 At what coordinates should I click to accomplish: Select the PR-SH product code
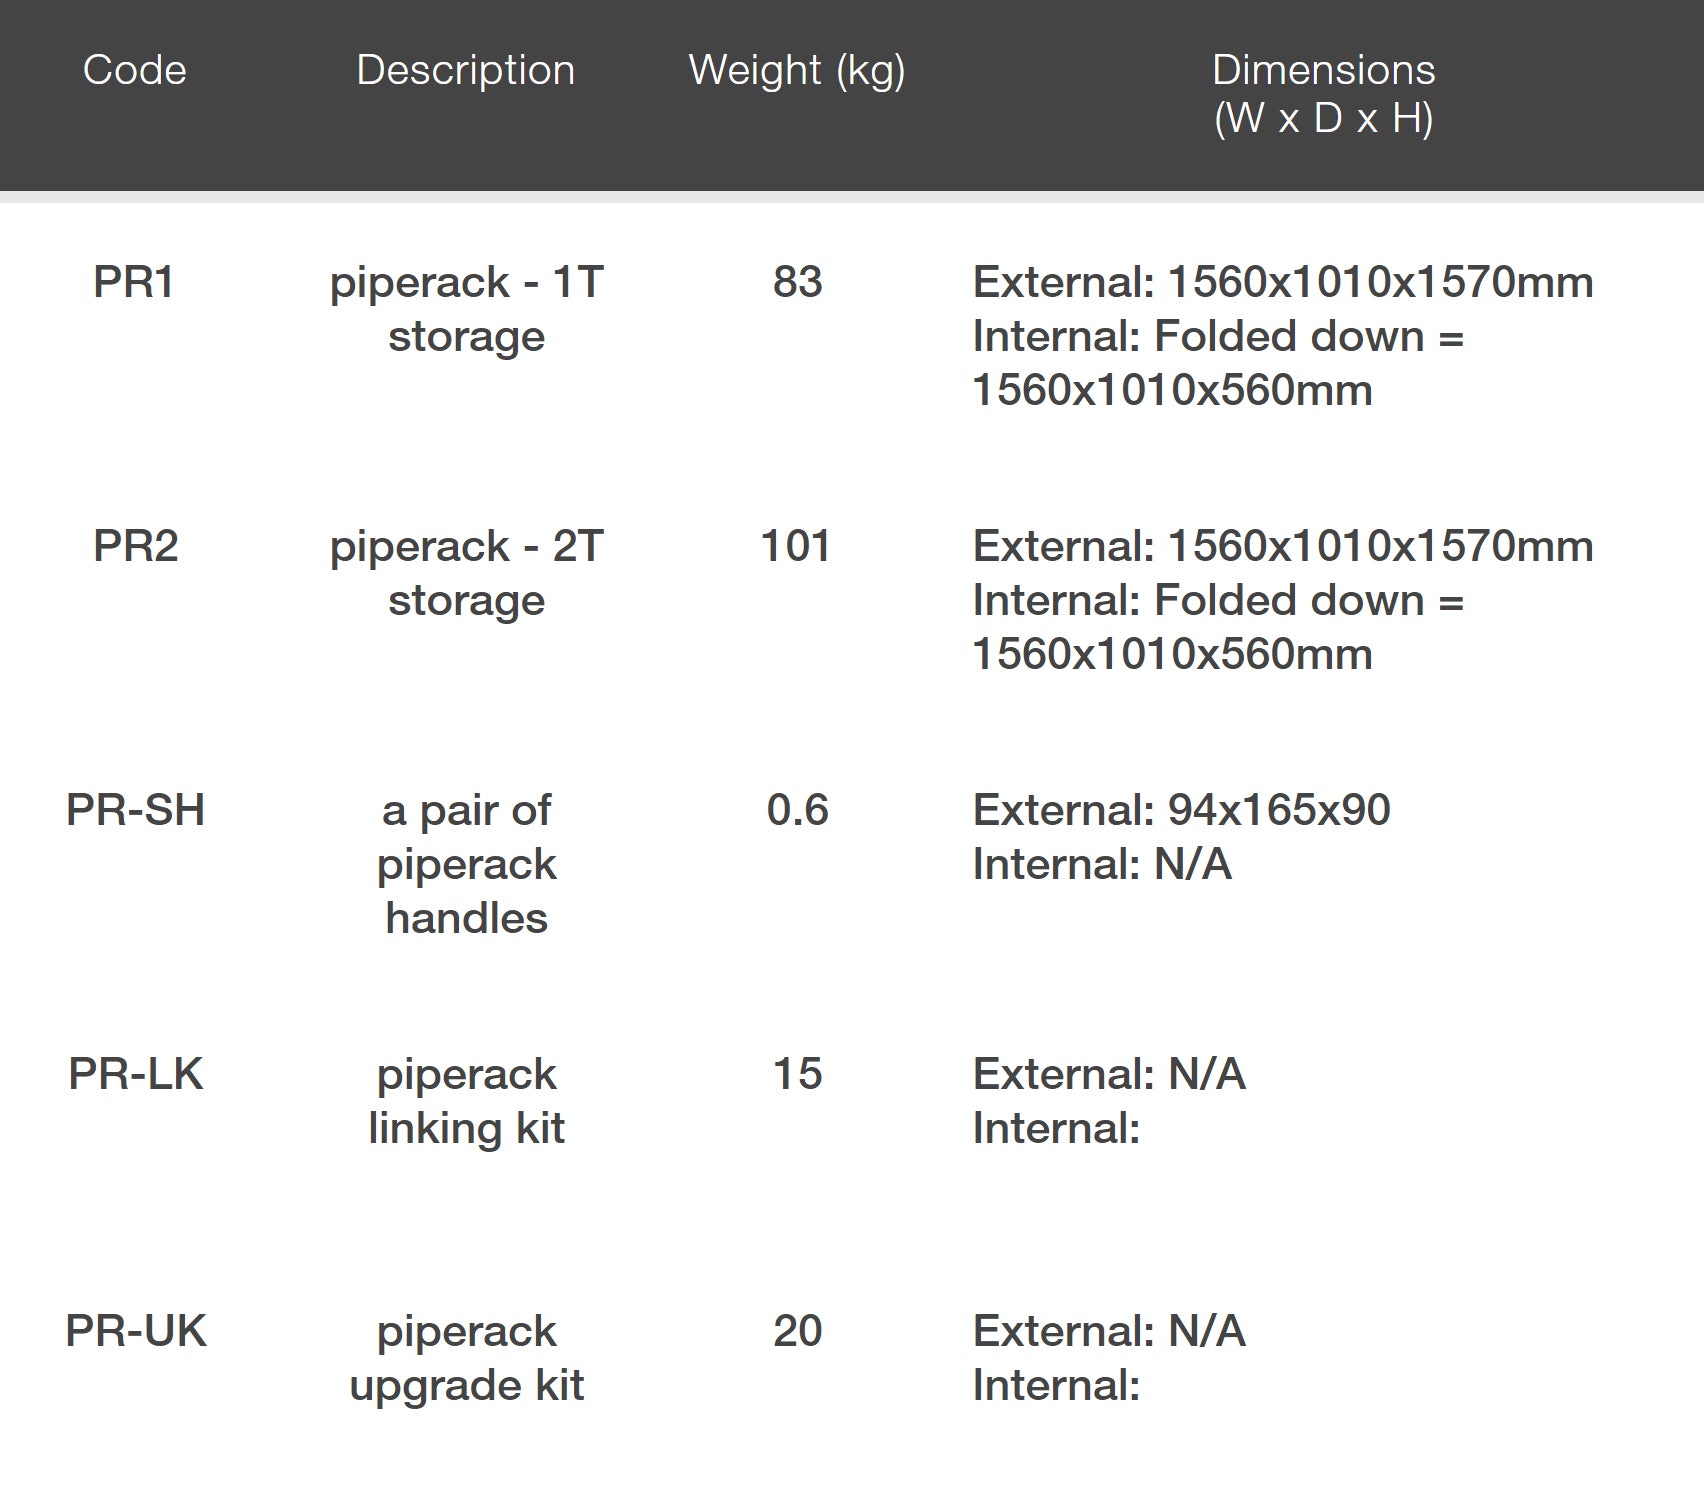point(135,810)
